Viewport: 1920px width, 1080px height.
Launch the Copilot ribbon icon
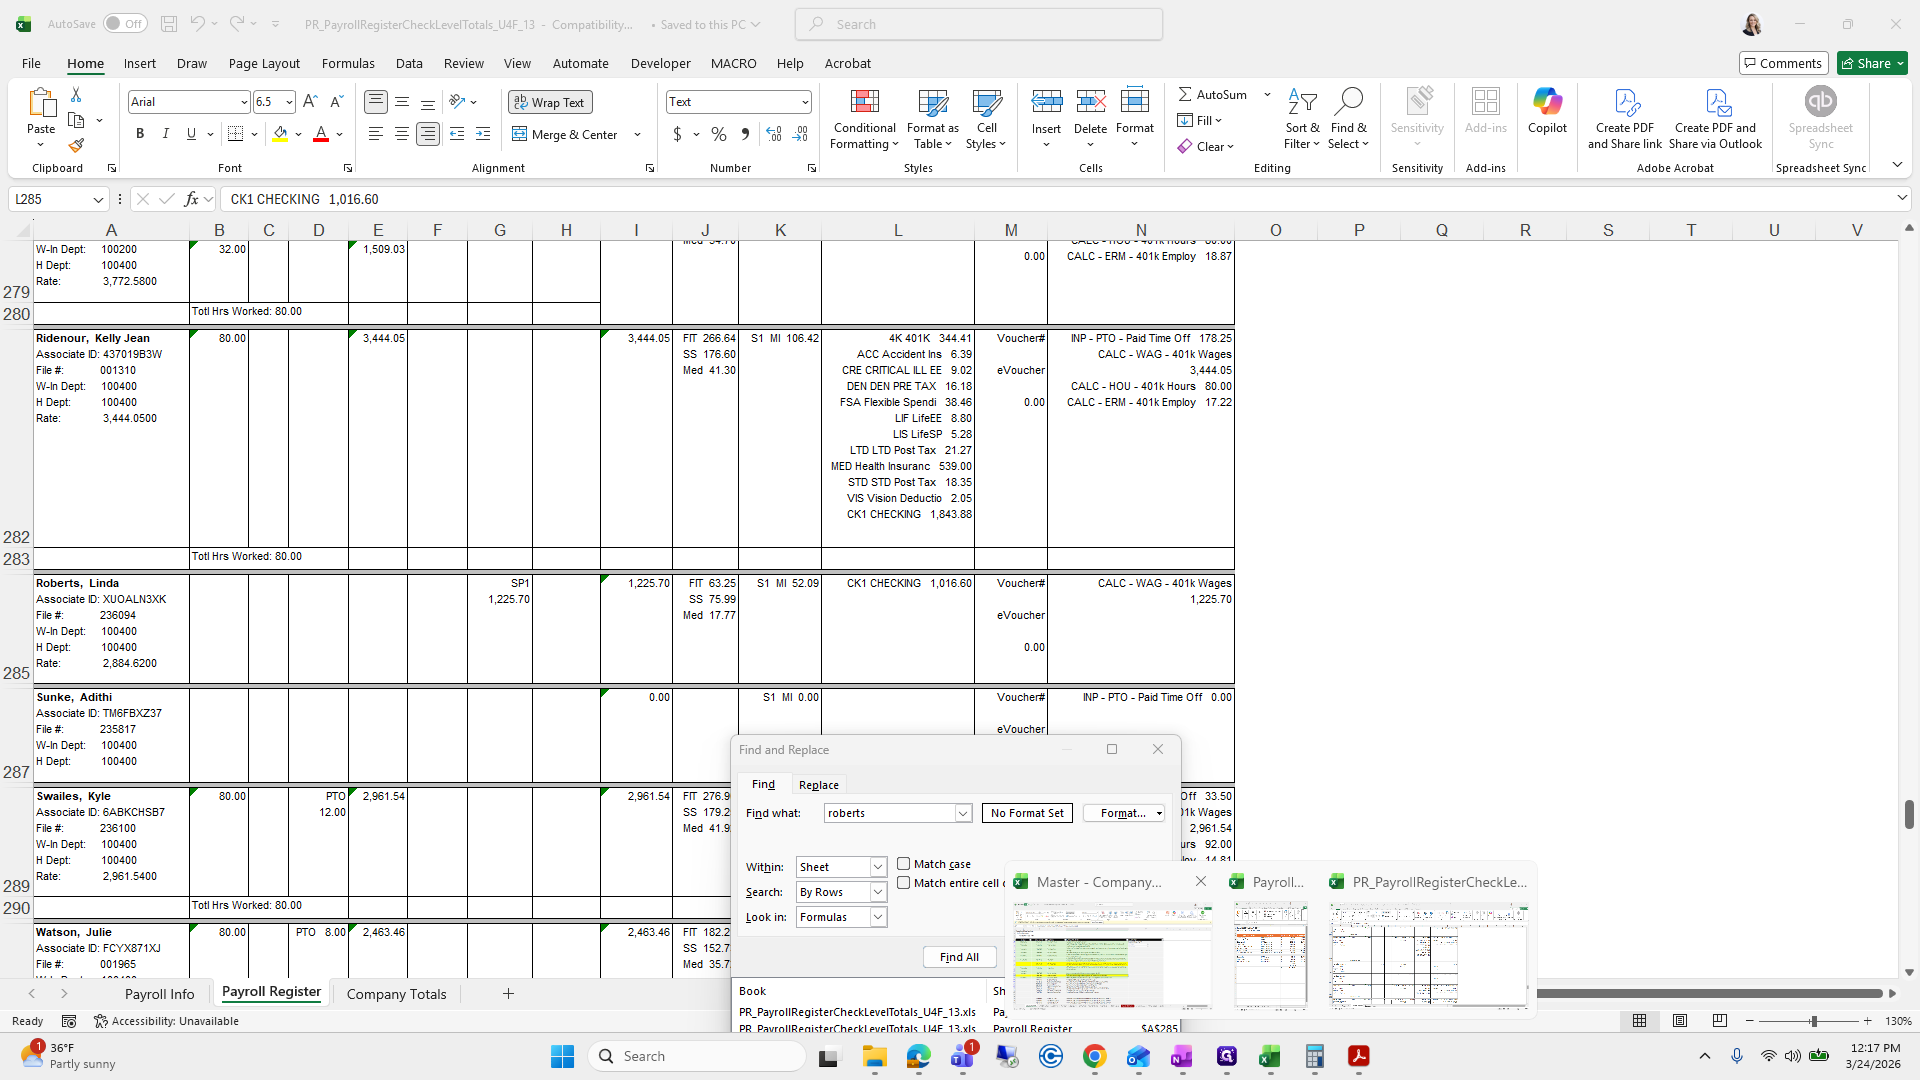coord(1547,102)
